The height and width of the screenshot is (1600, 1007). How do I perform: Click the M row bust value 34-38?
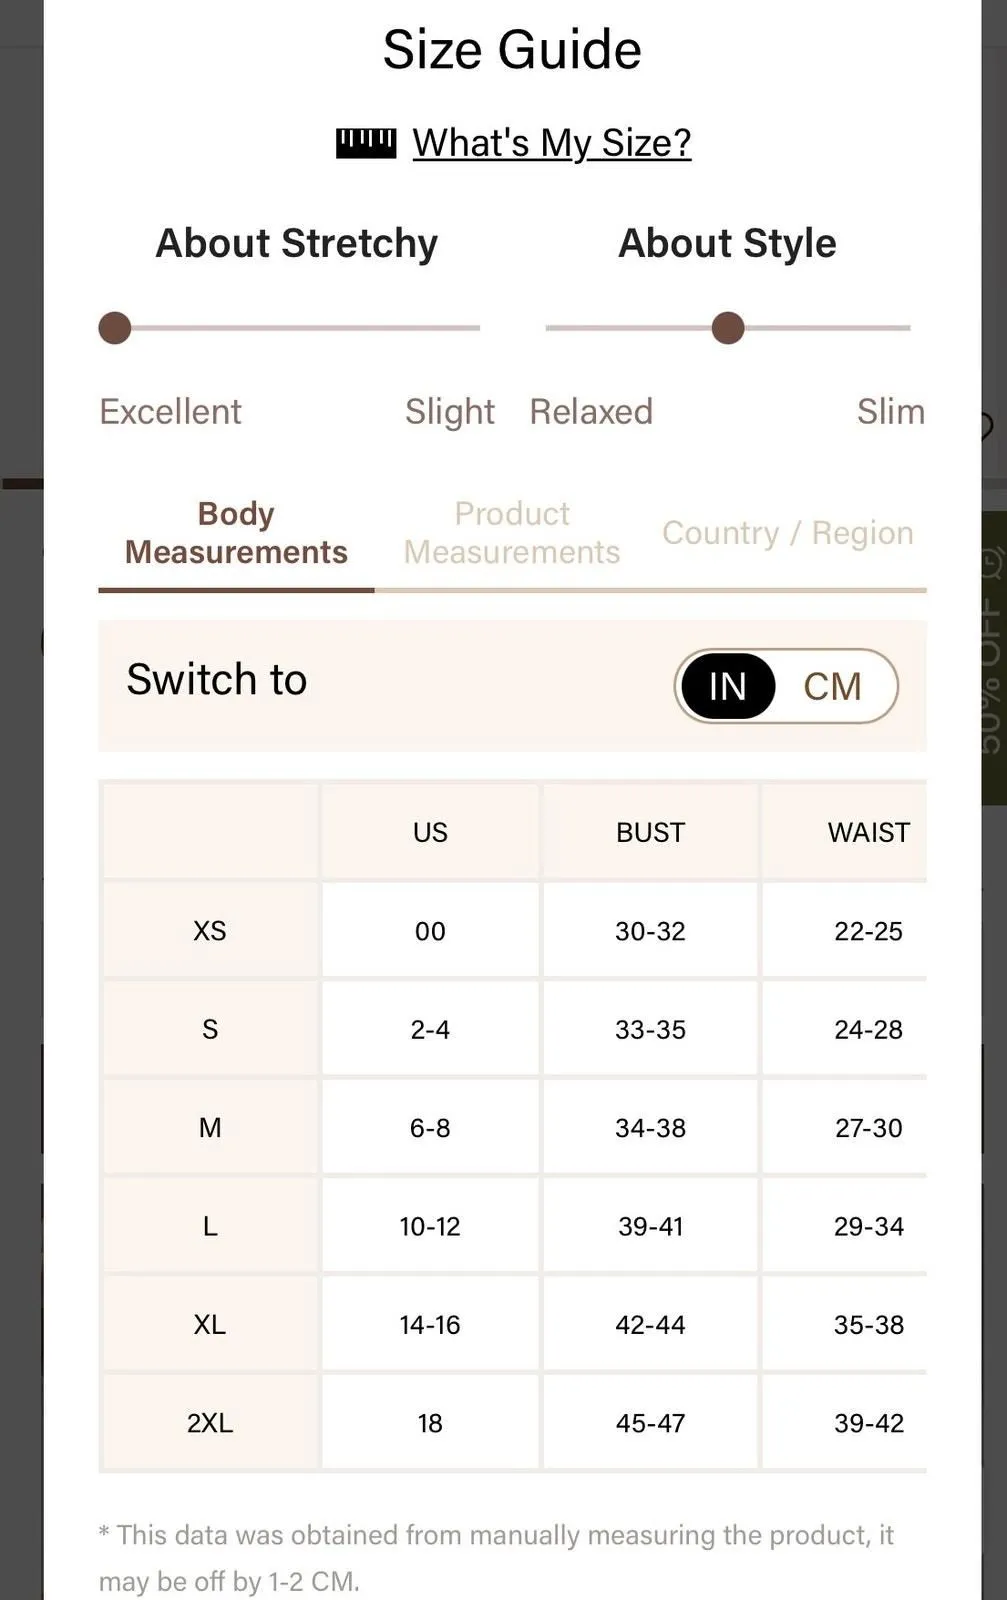click(x=650, y=1128)
